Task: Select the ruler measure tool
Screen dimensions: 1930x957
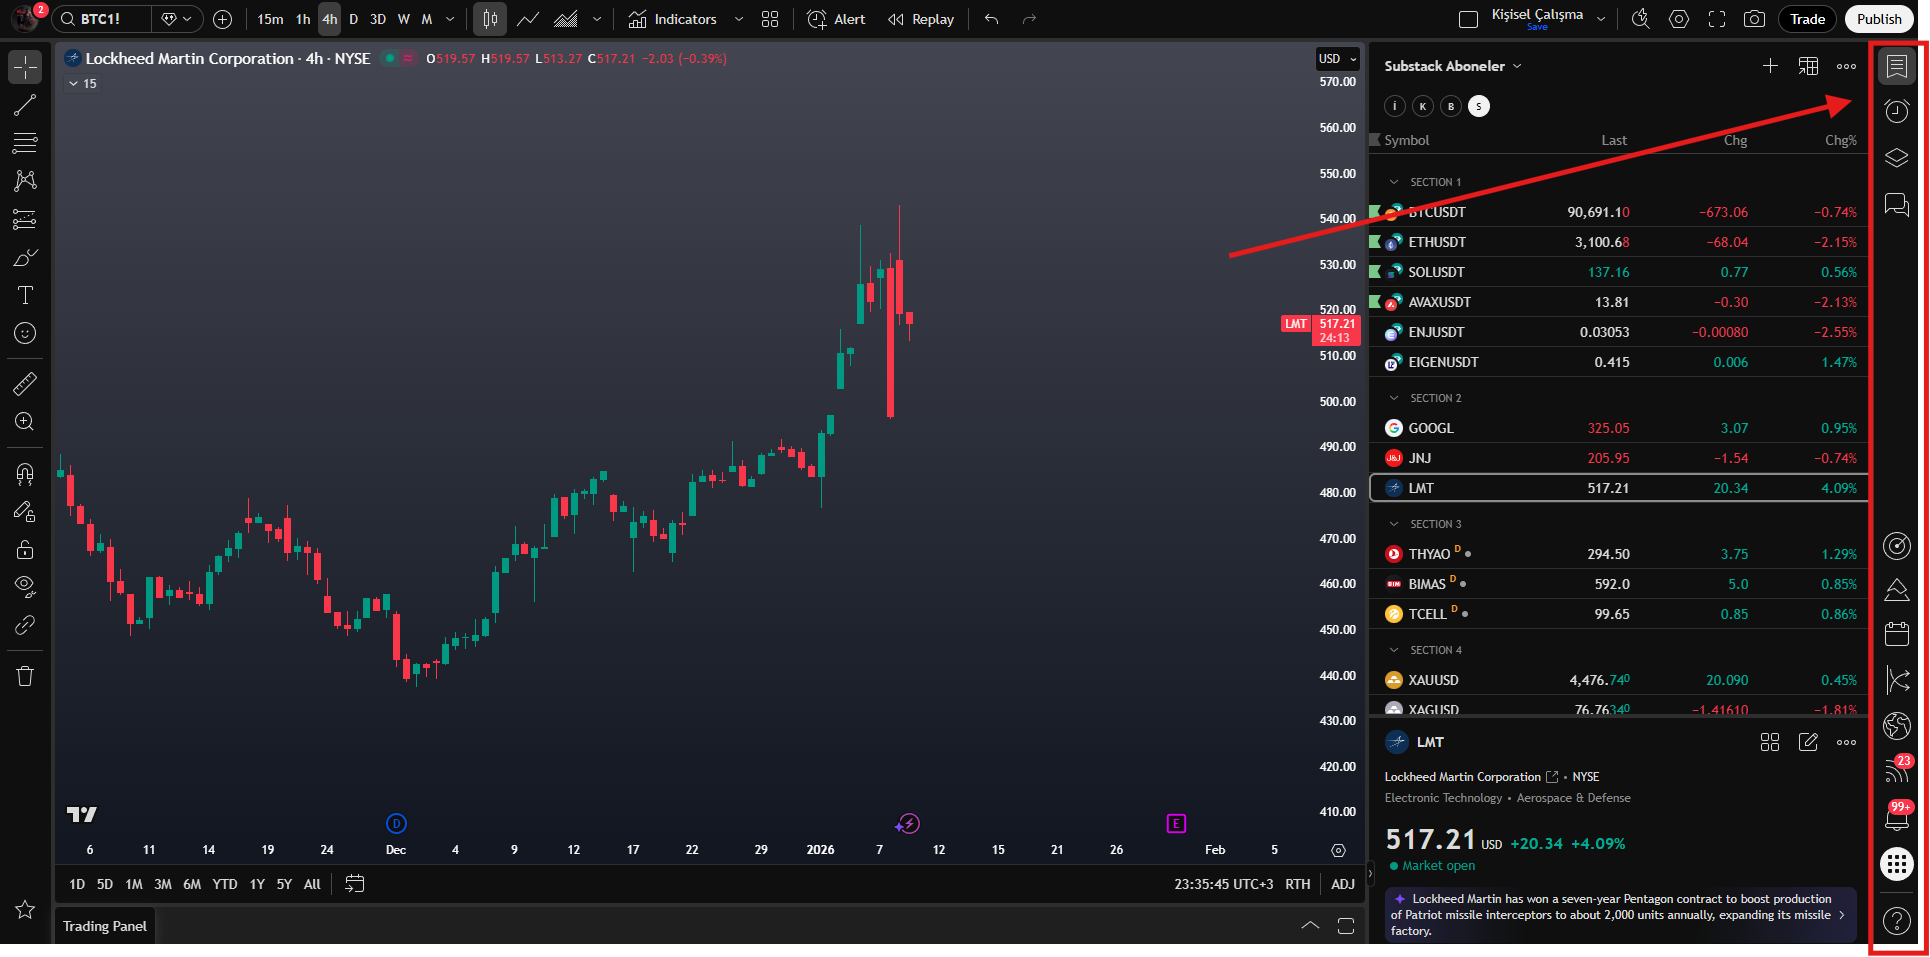Action: point(25,383)
